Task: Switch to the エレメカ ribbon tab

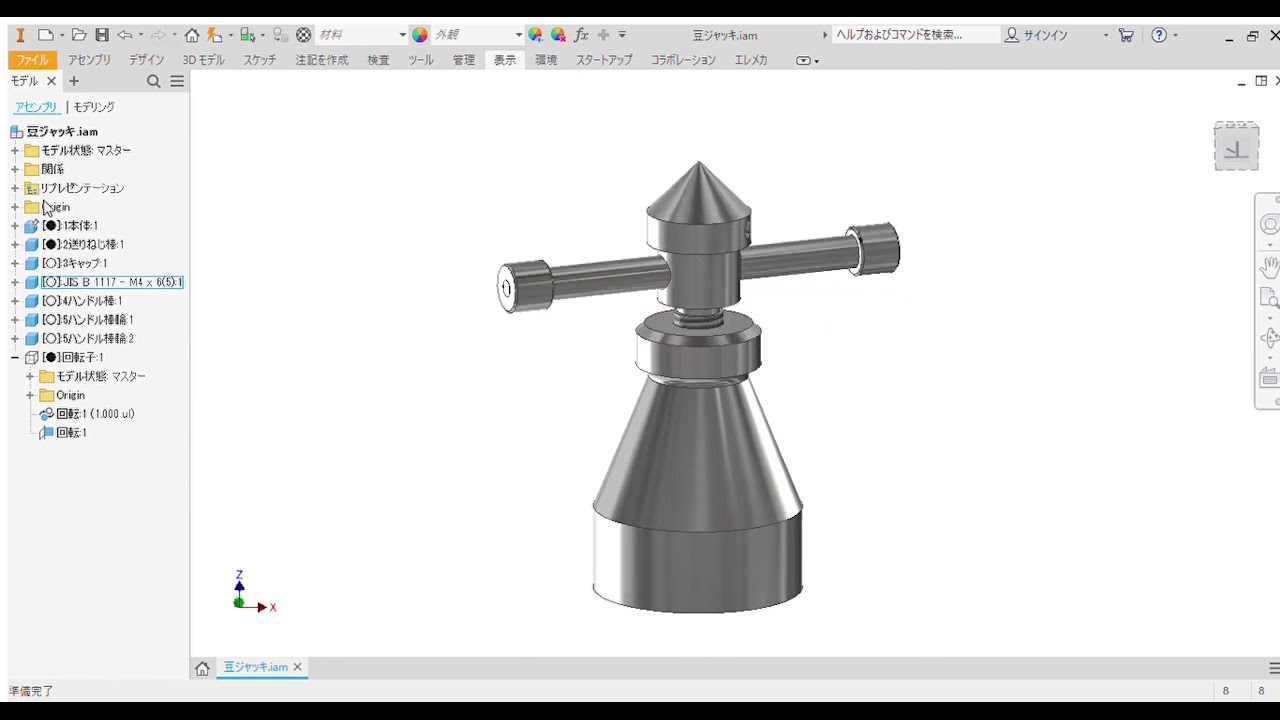Action: click(x=751, y=60)
